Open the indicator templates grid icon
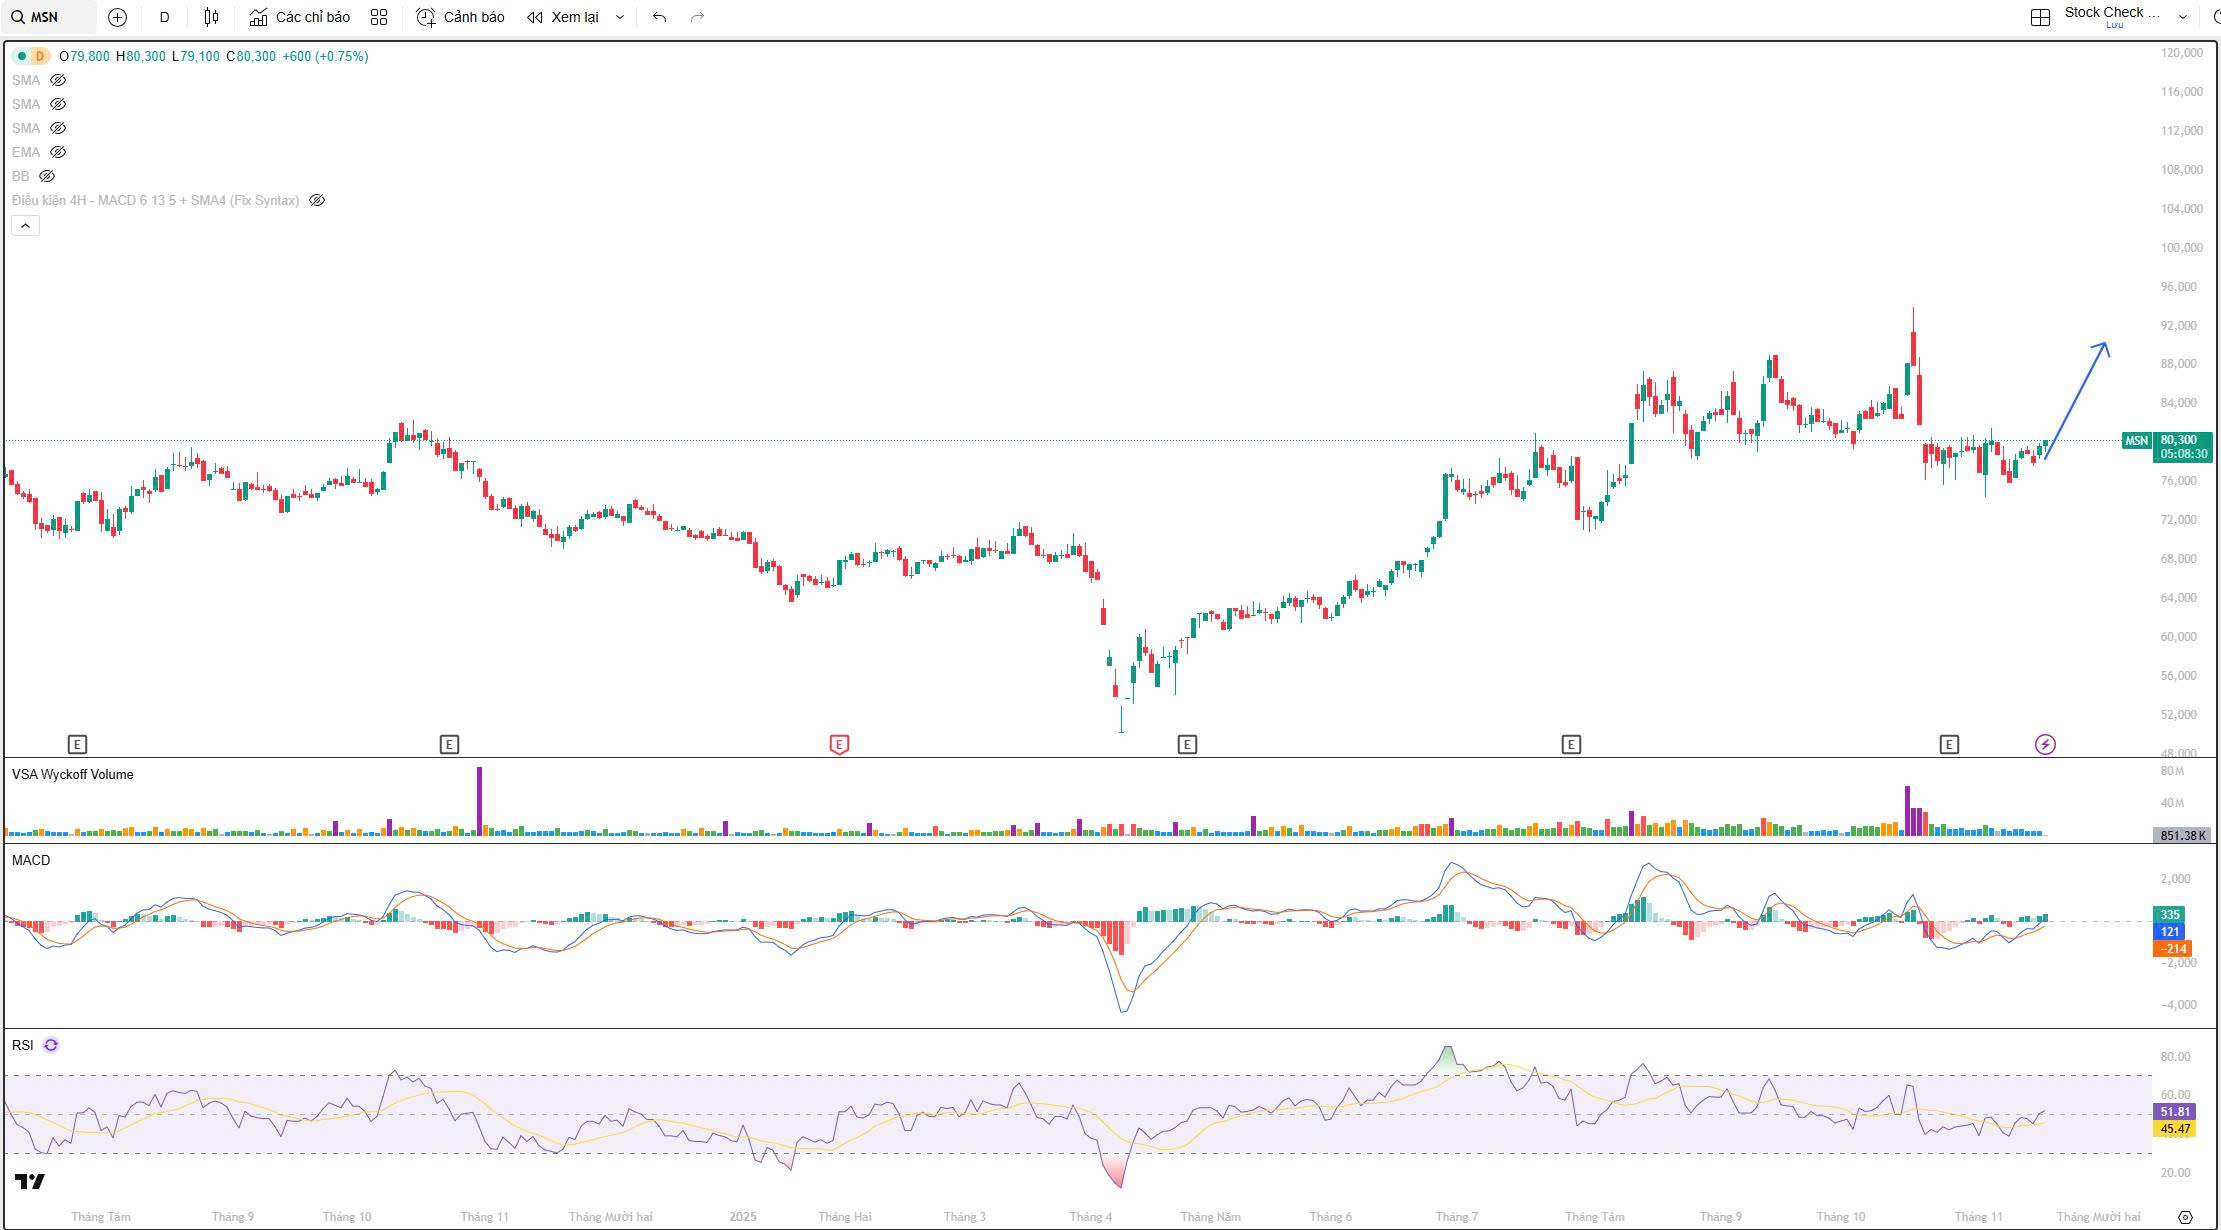The width and height of the screenshot is (2221, 1230). (x=378, y=17)
